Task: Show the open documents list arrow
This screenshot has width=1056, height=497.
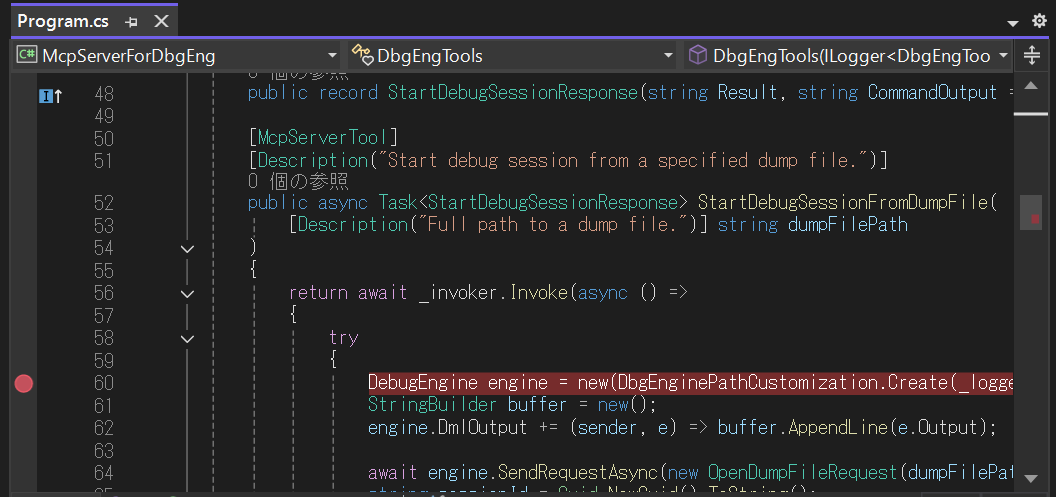Action: click(1013, 23)
